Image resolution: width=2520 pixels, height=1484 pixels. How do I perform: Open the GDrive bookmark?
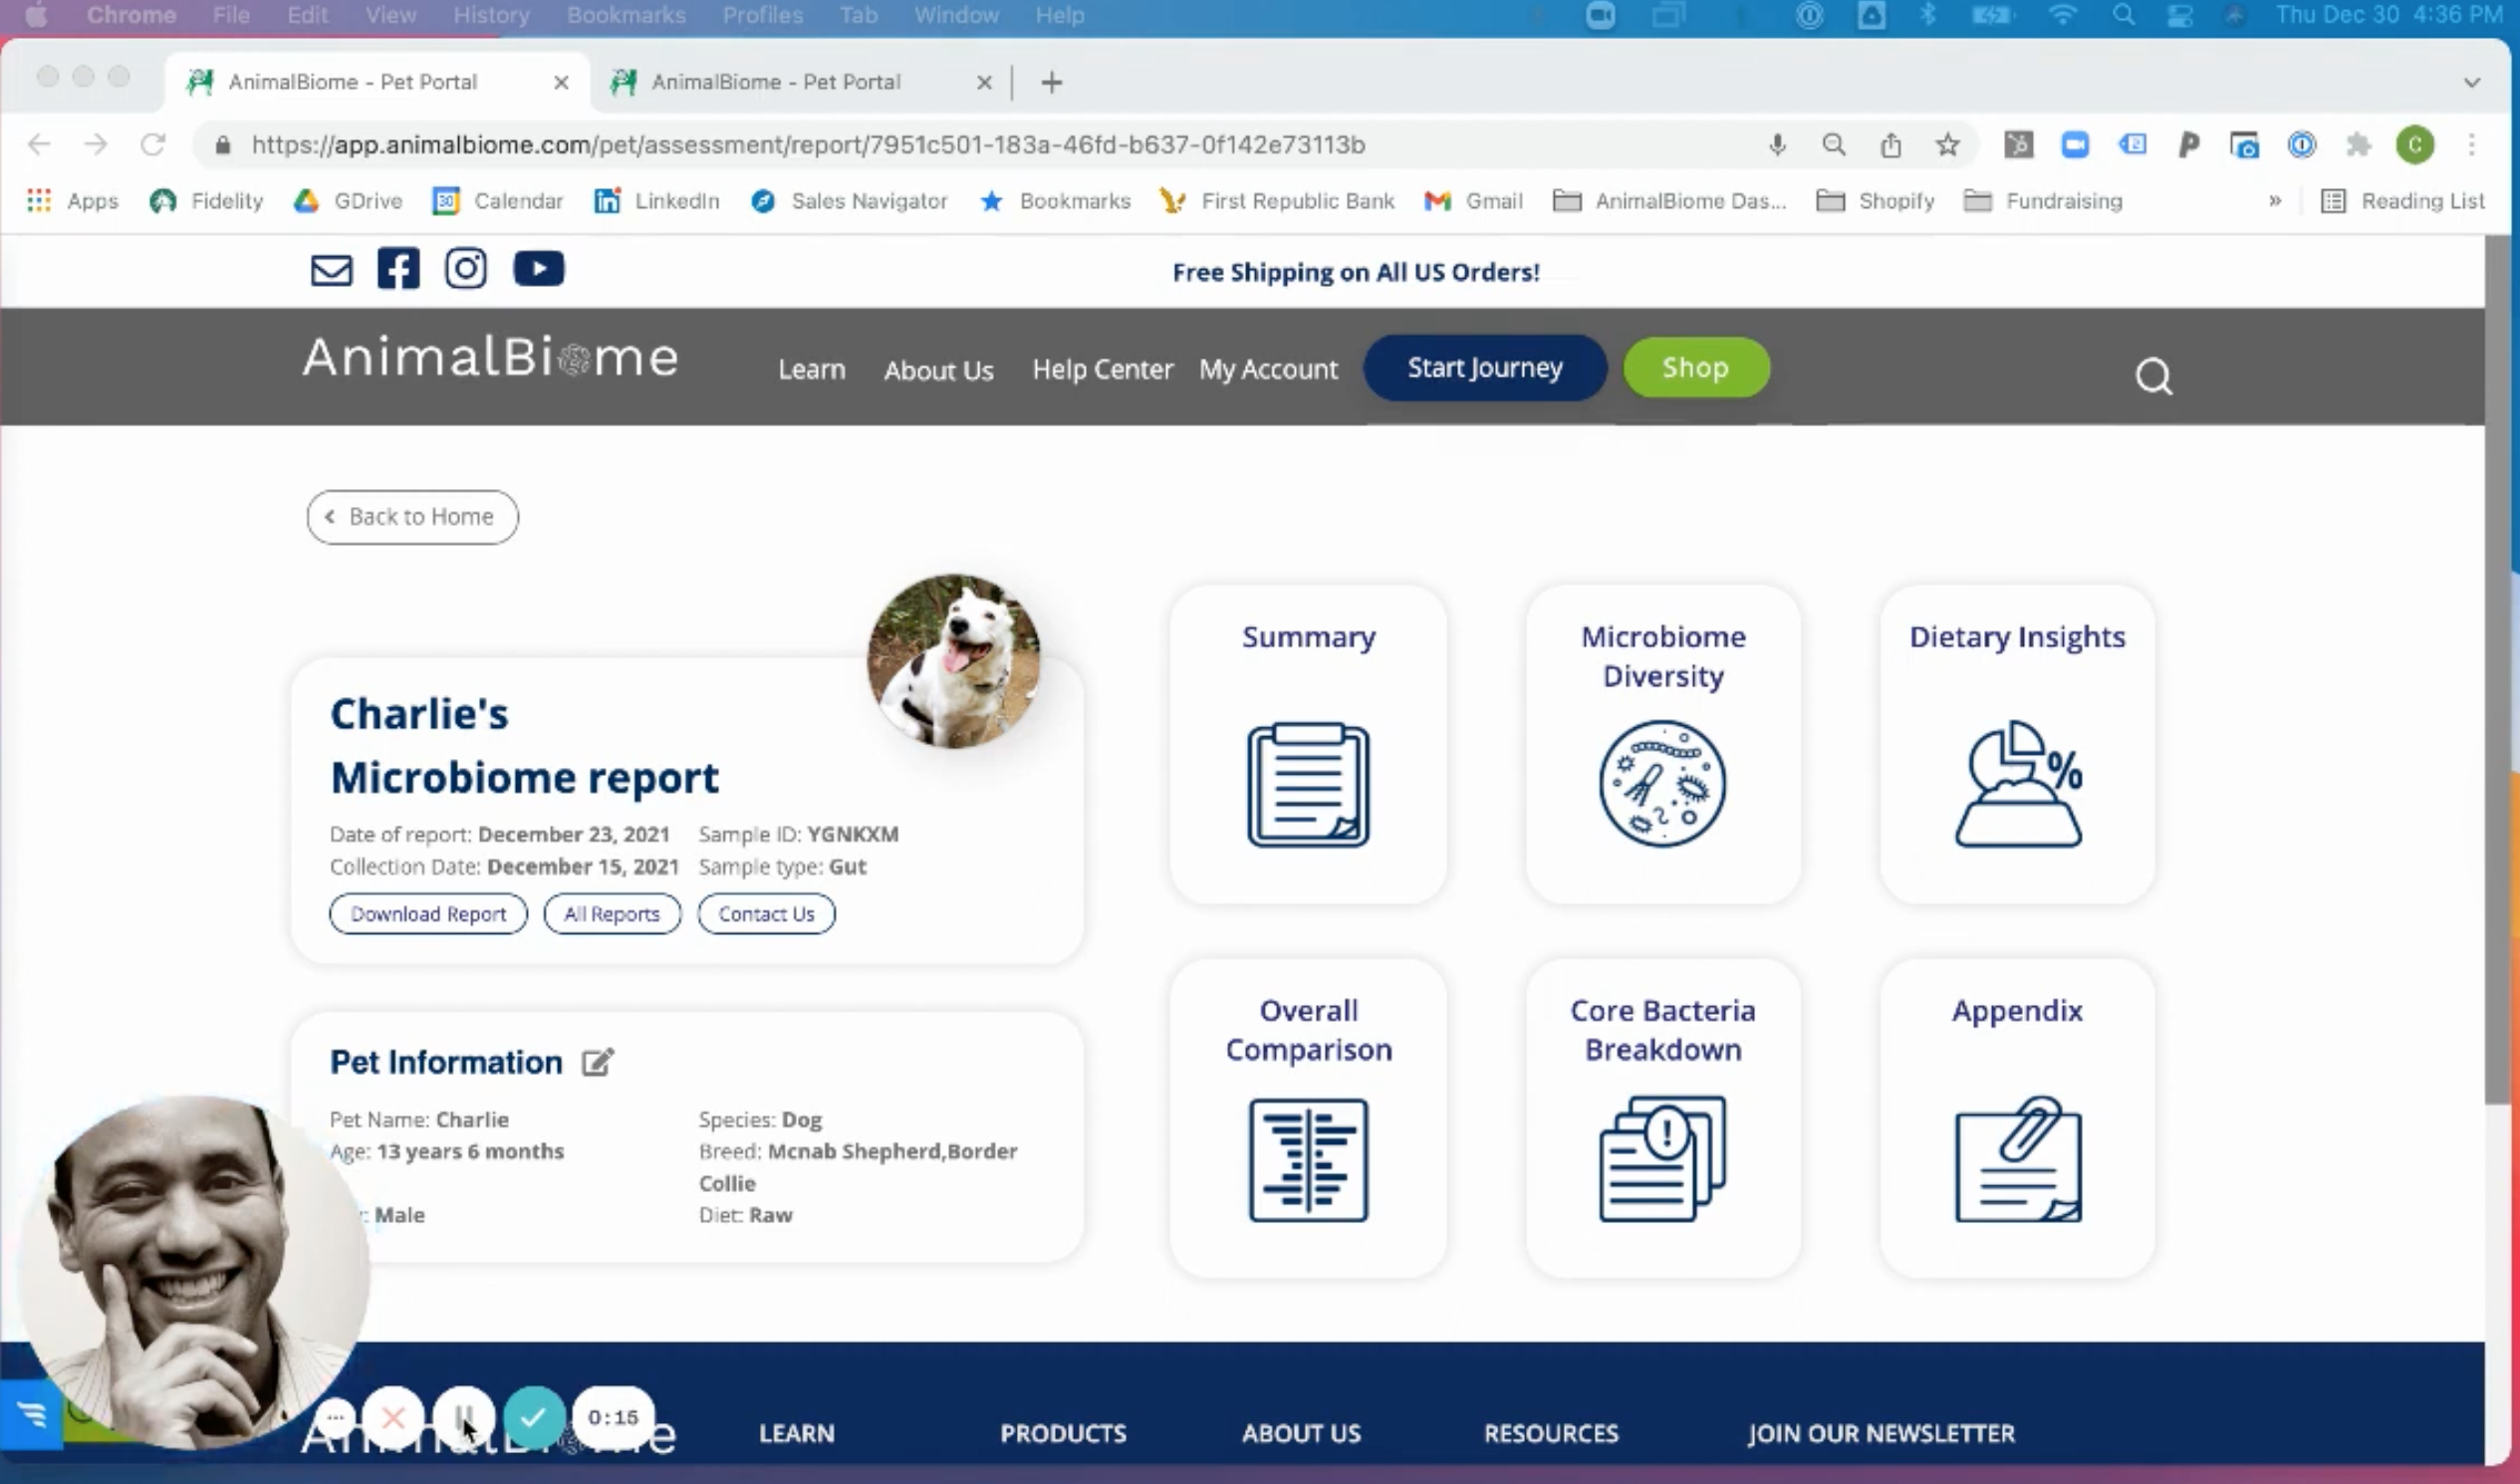[x=348, y=201]
